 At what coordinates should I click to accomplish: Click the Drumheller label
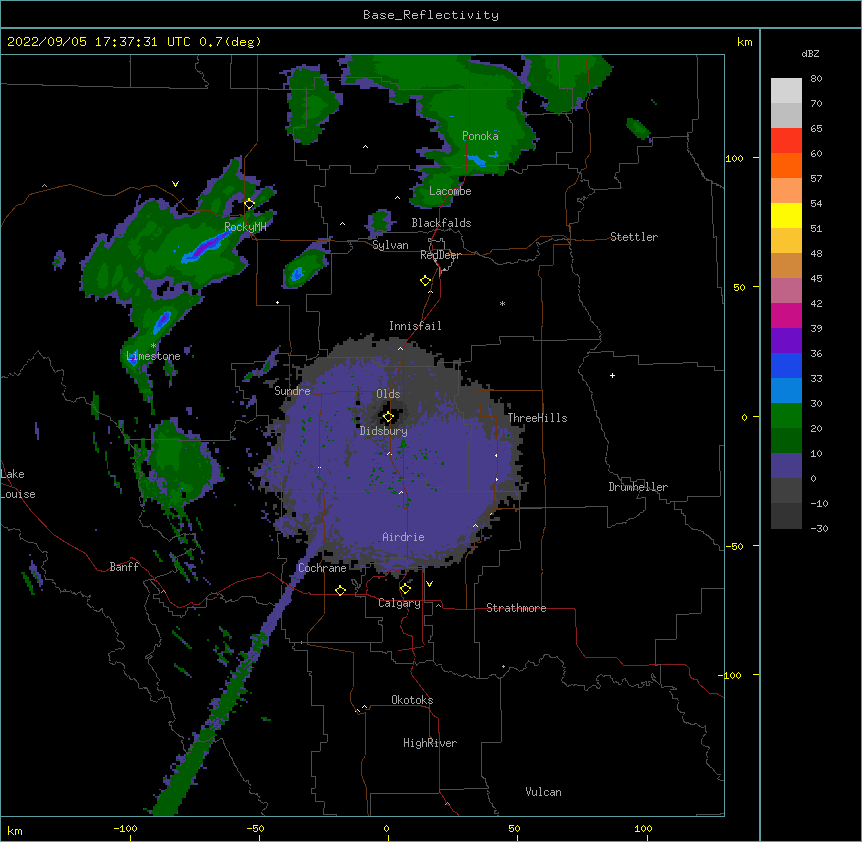638,487
